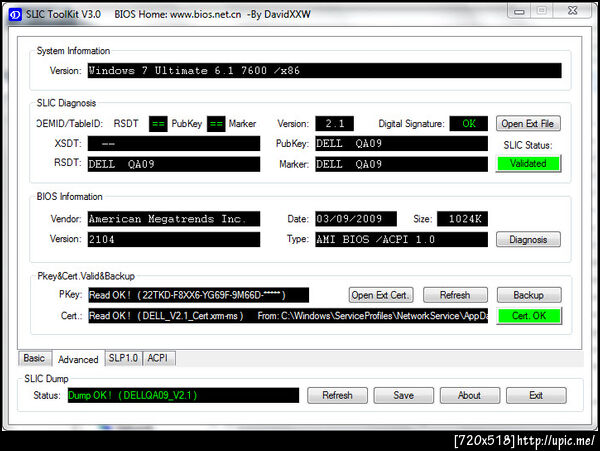Select the ACPI tab
600x451 pixels.
(158, 358)
